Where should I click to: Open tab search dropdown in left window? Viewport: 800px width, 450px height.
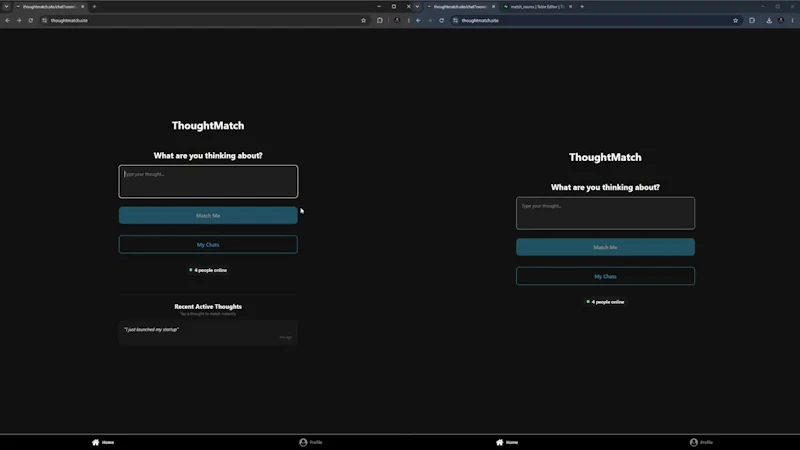(7, 7)
